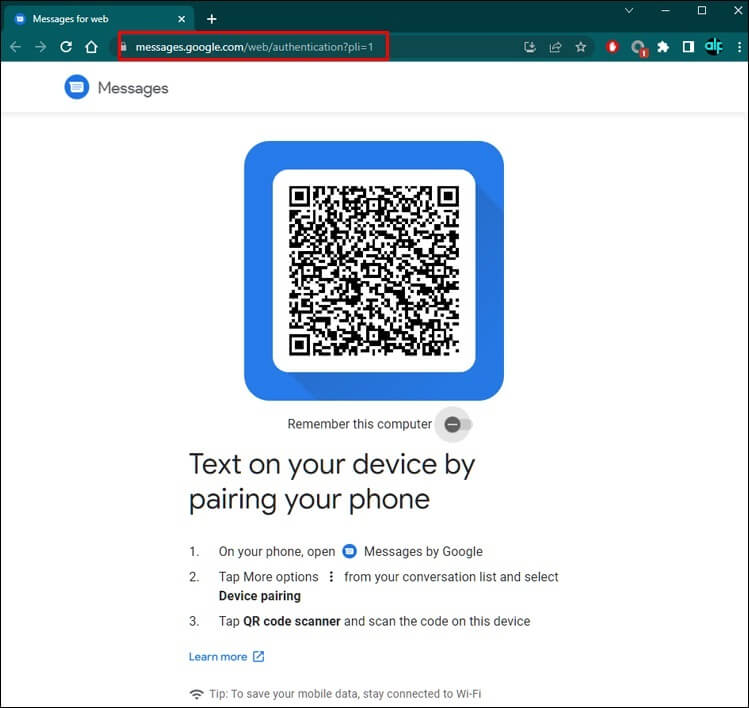This screenshot has height=708, width=749.
Task: Go to the browser home page
Action: point(91,47)
